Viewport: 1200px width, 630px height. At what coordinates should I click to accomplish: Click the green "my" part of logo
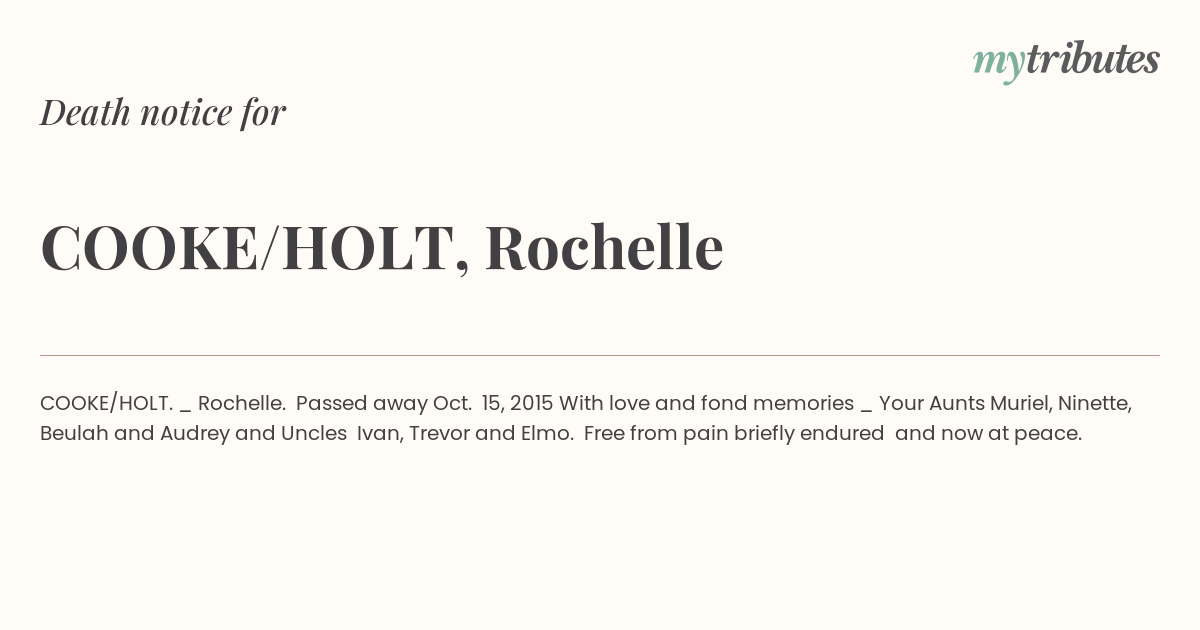click(999, 64)
